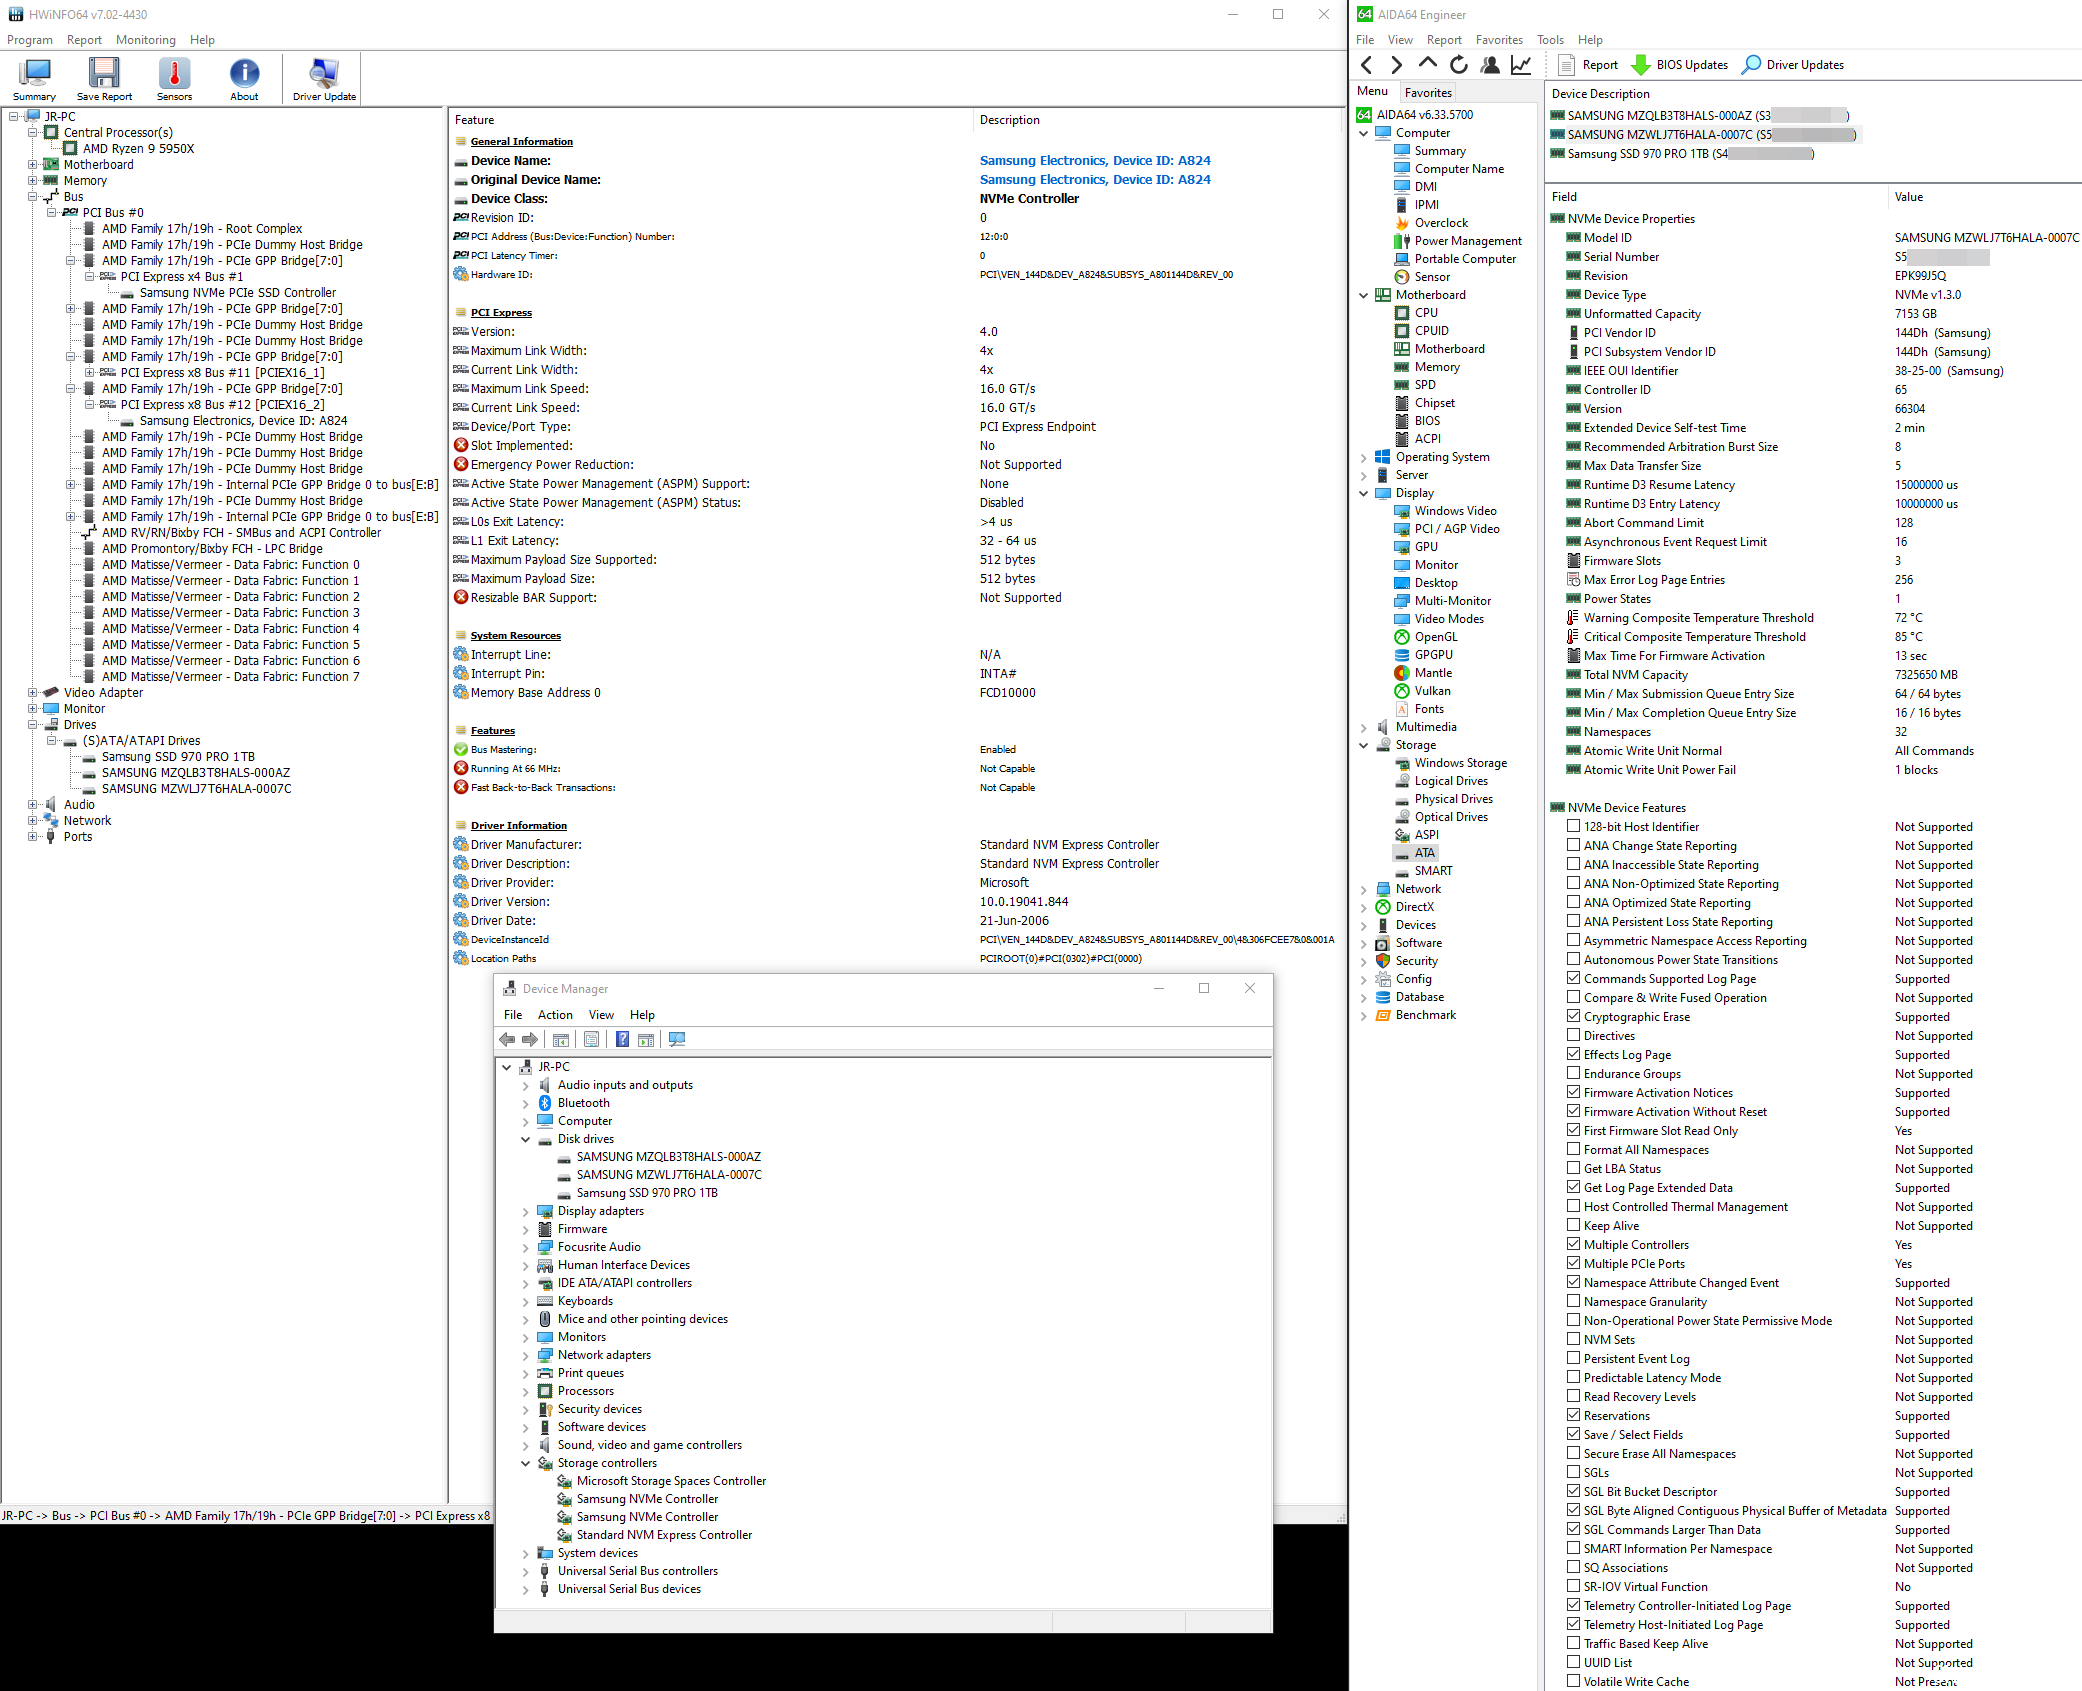Toggle Cryptographic Erase checkbox
The width and height of the screenshot is (2082, 1691).
(1574, 1016)
